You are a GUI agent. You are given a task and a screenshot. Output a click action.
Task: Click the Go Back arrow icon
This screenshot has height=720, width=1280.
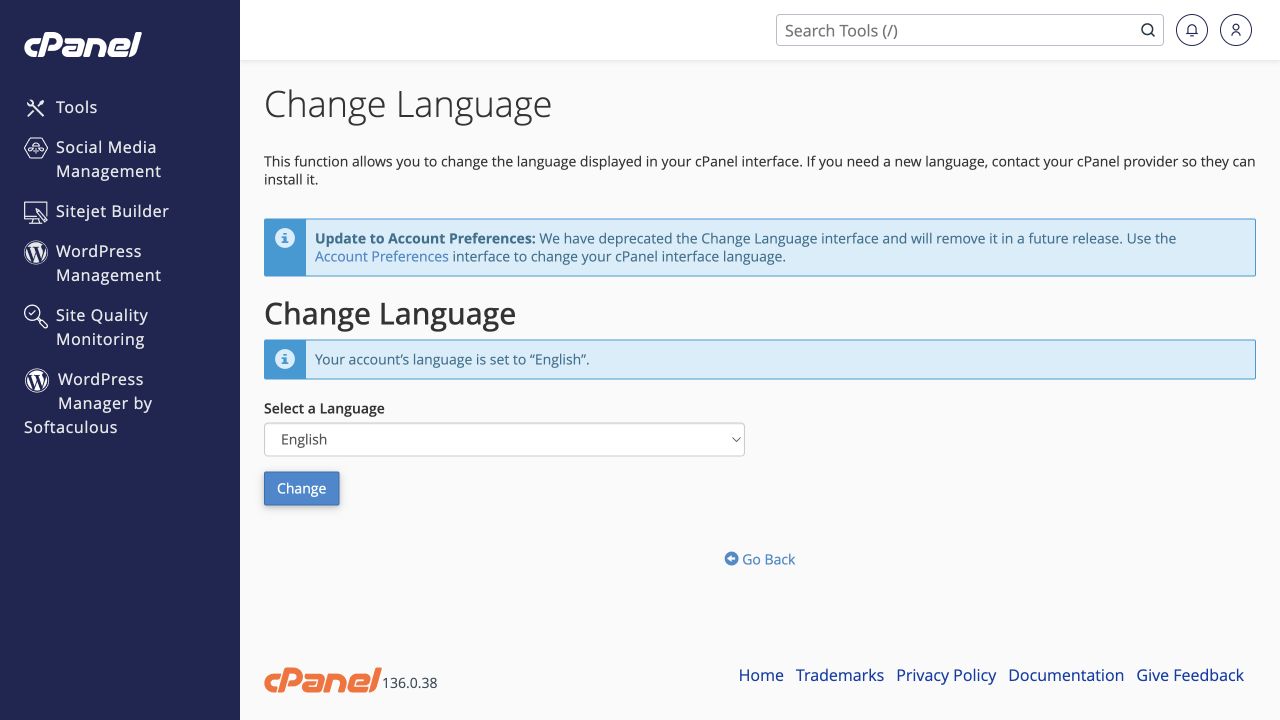click(731, 559)
